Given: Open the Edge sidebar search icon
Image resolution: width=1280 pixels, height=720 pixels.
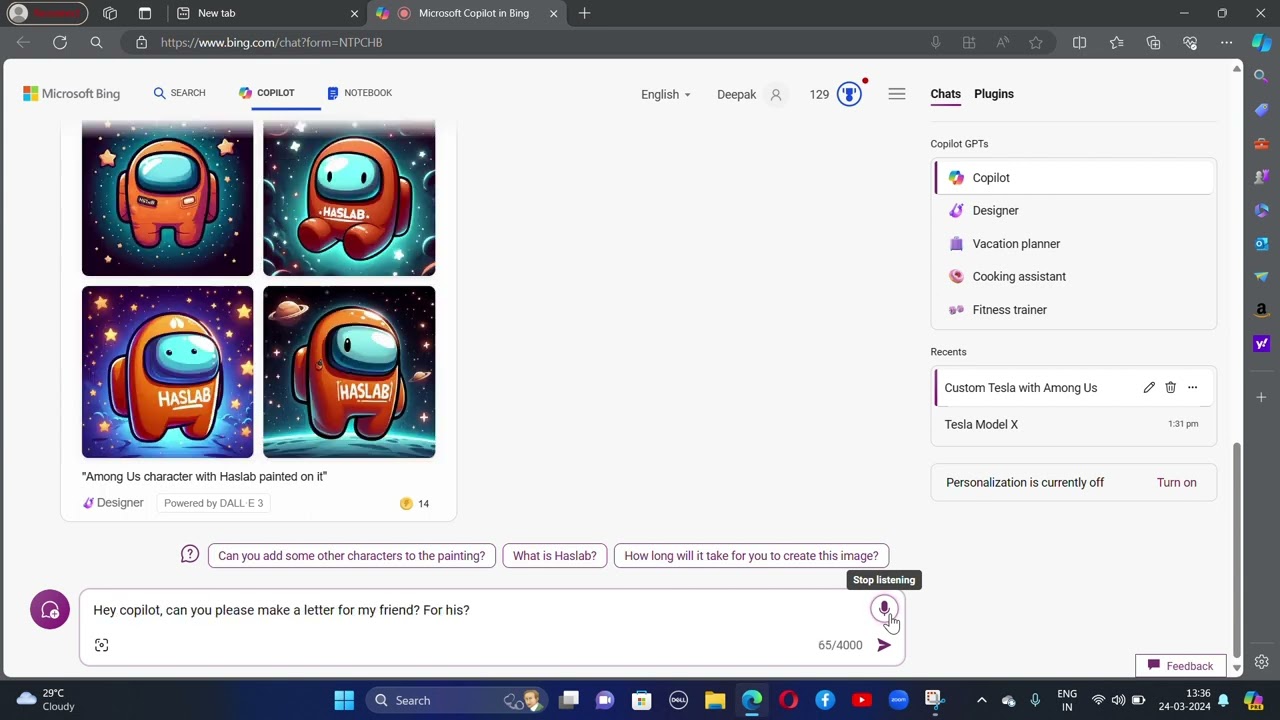Looking at the screenshot, I should click(1261, 76).
